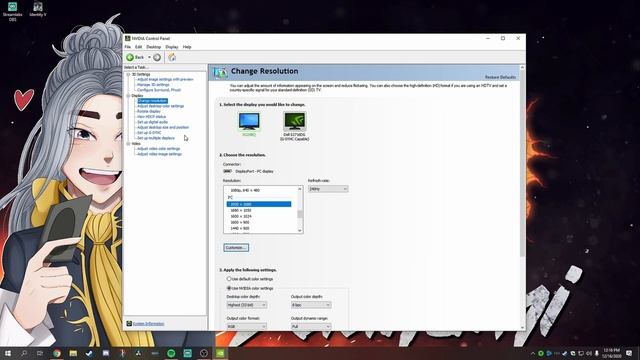
Task: Click the System Information icon
Action: (129, 324)
